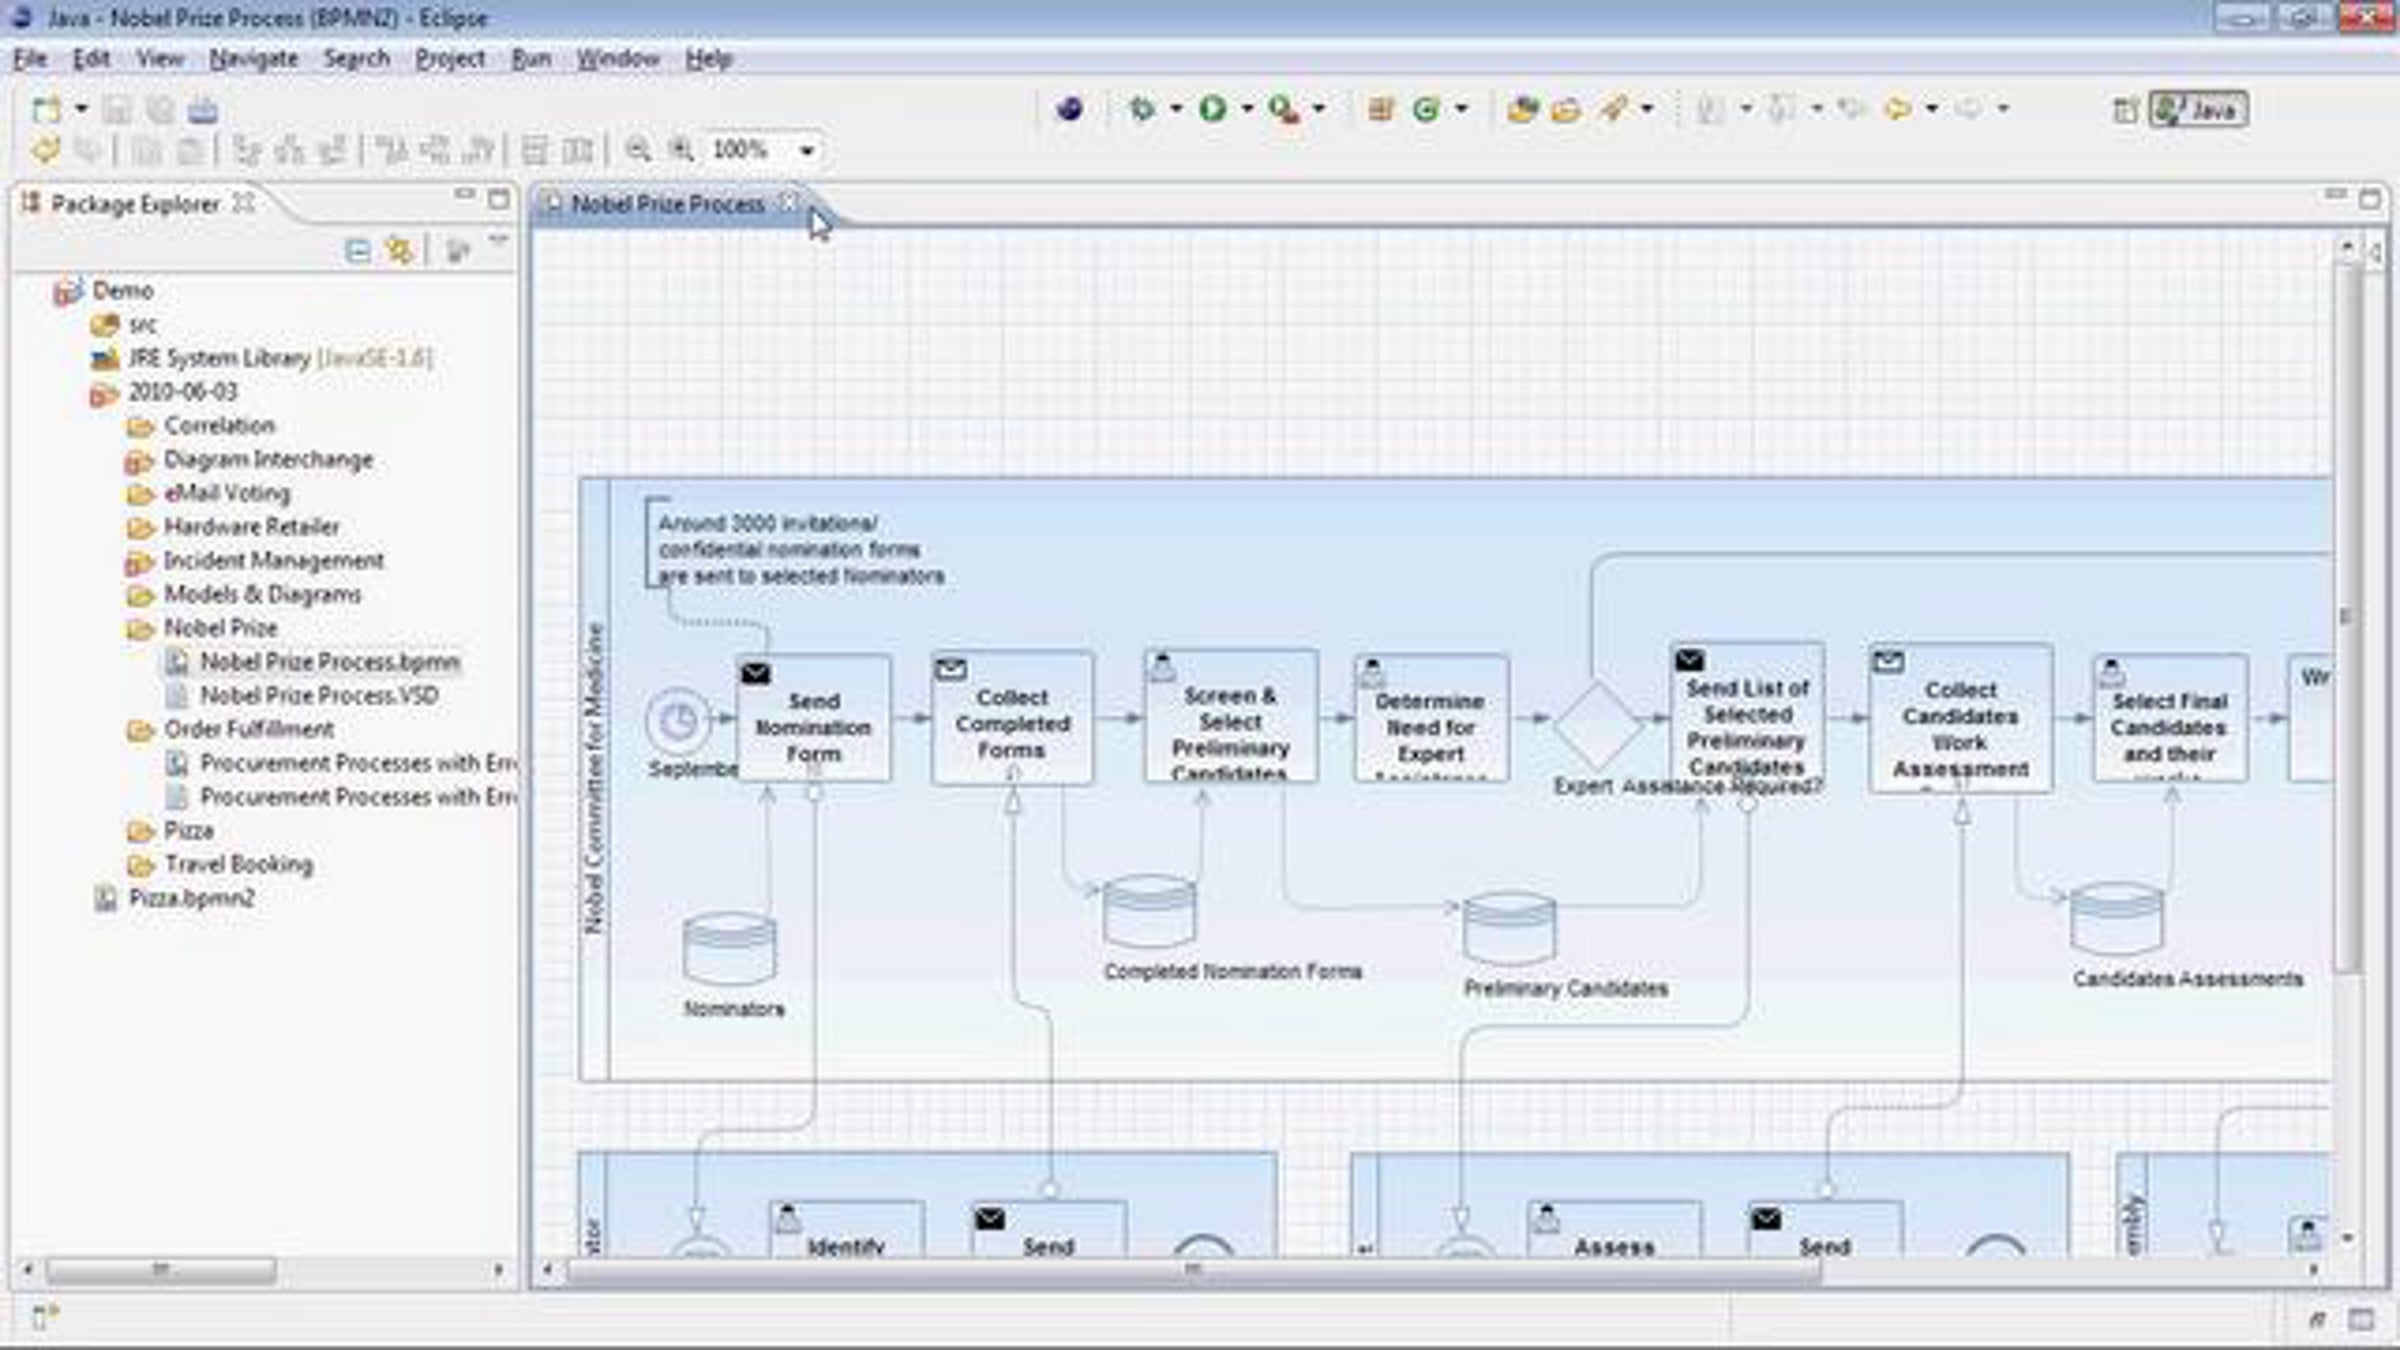The image size is (2400, 1350).
Task: Open the Project menu
Action: coord(450,59)
